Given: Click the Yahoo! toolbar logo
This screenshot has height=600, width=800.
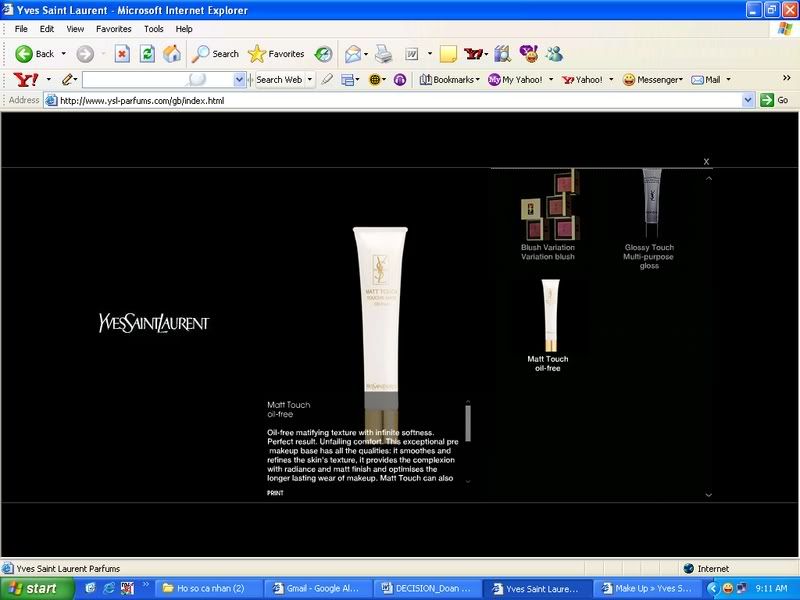Looking at the screenshot, I should [x=25, y=79].
